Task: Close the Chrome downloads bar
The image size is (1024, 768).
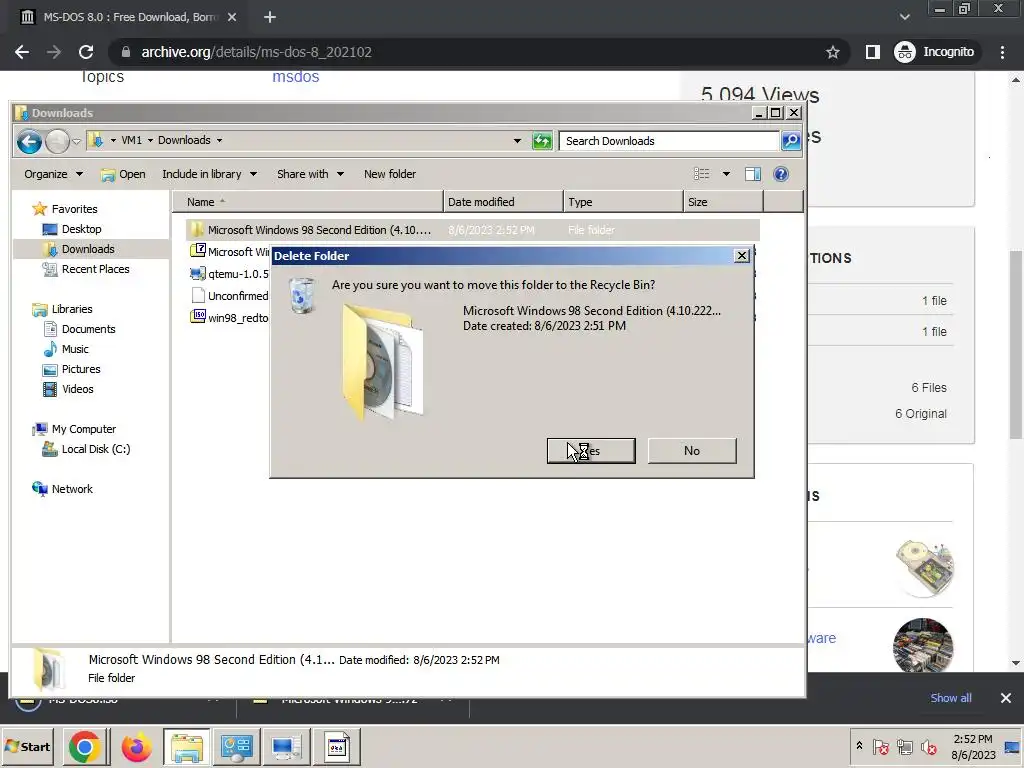Action: [1006, 698]
